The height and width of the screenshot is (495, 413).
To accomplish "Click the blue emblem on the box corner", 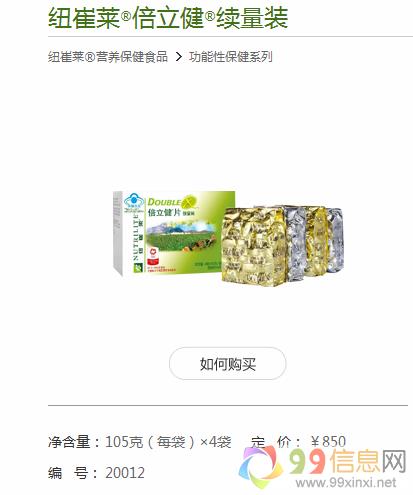I will click(x=134, y=201).
